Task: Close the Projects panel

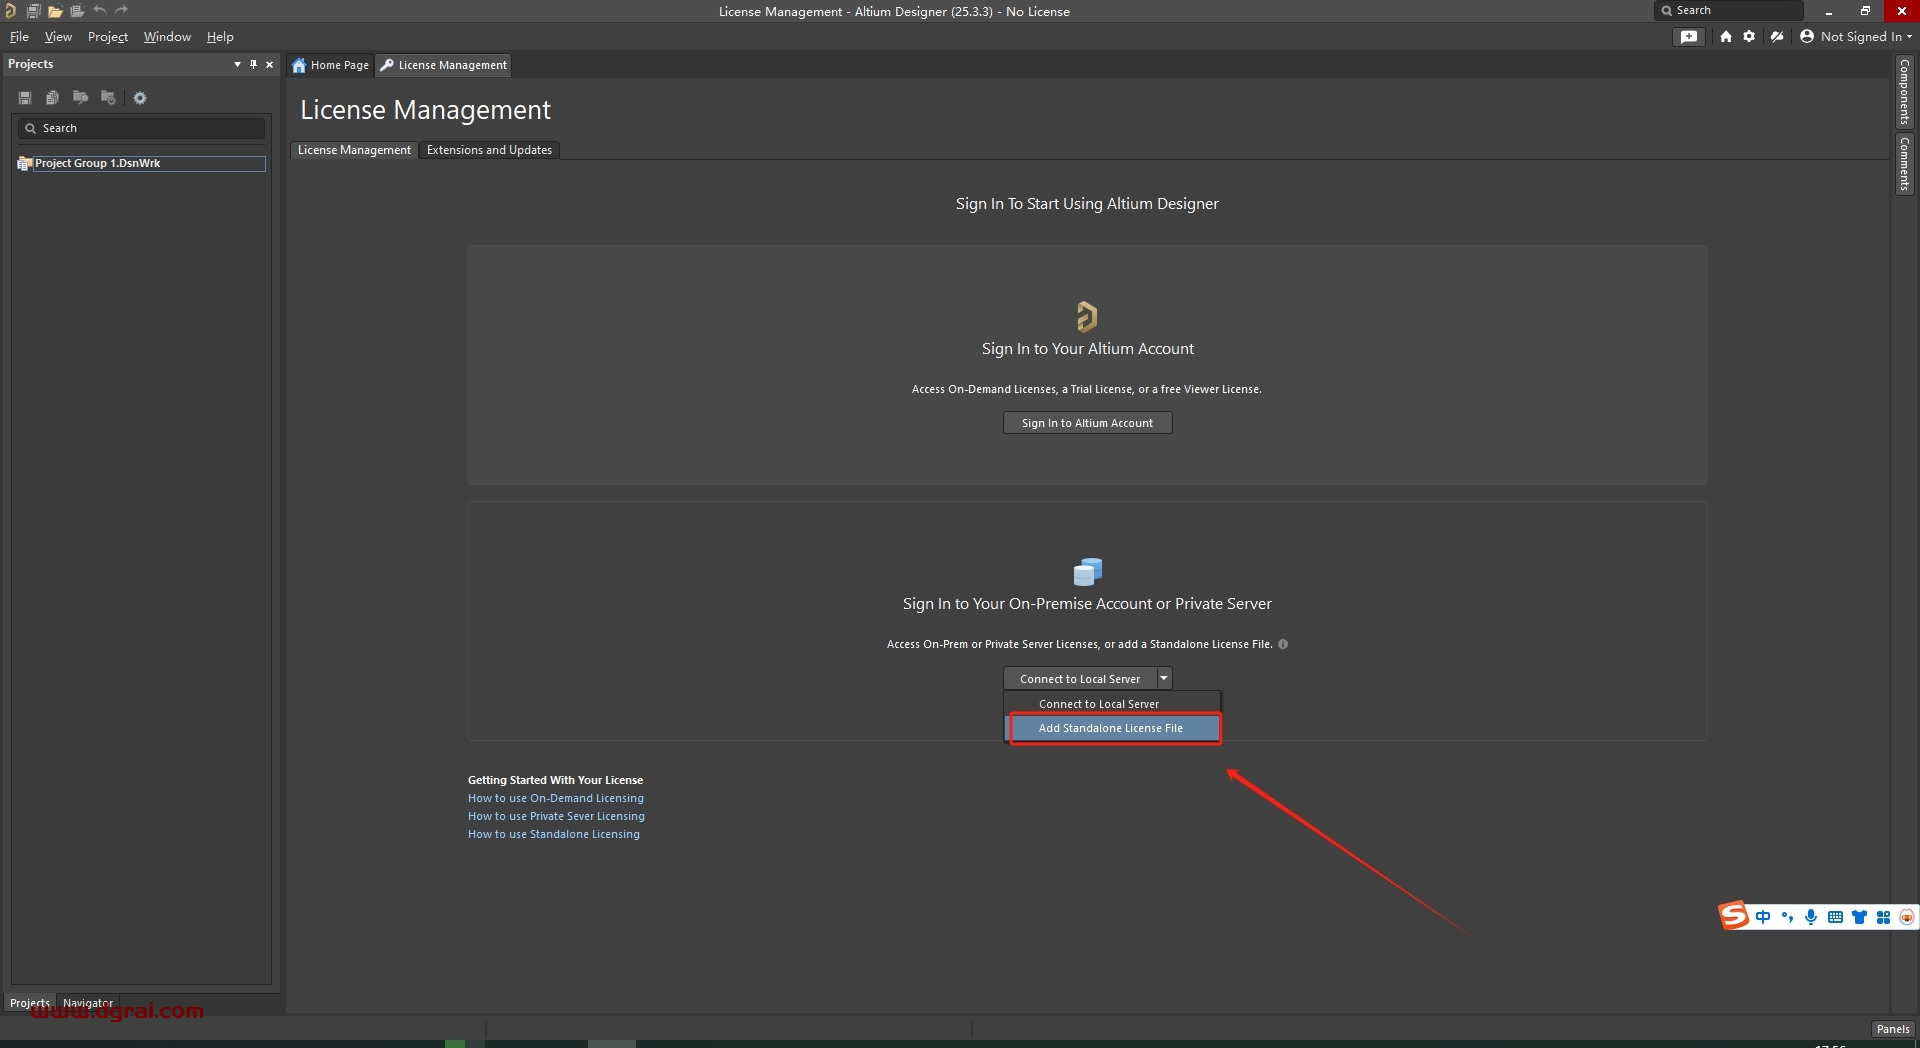Action: [269, 64]
